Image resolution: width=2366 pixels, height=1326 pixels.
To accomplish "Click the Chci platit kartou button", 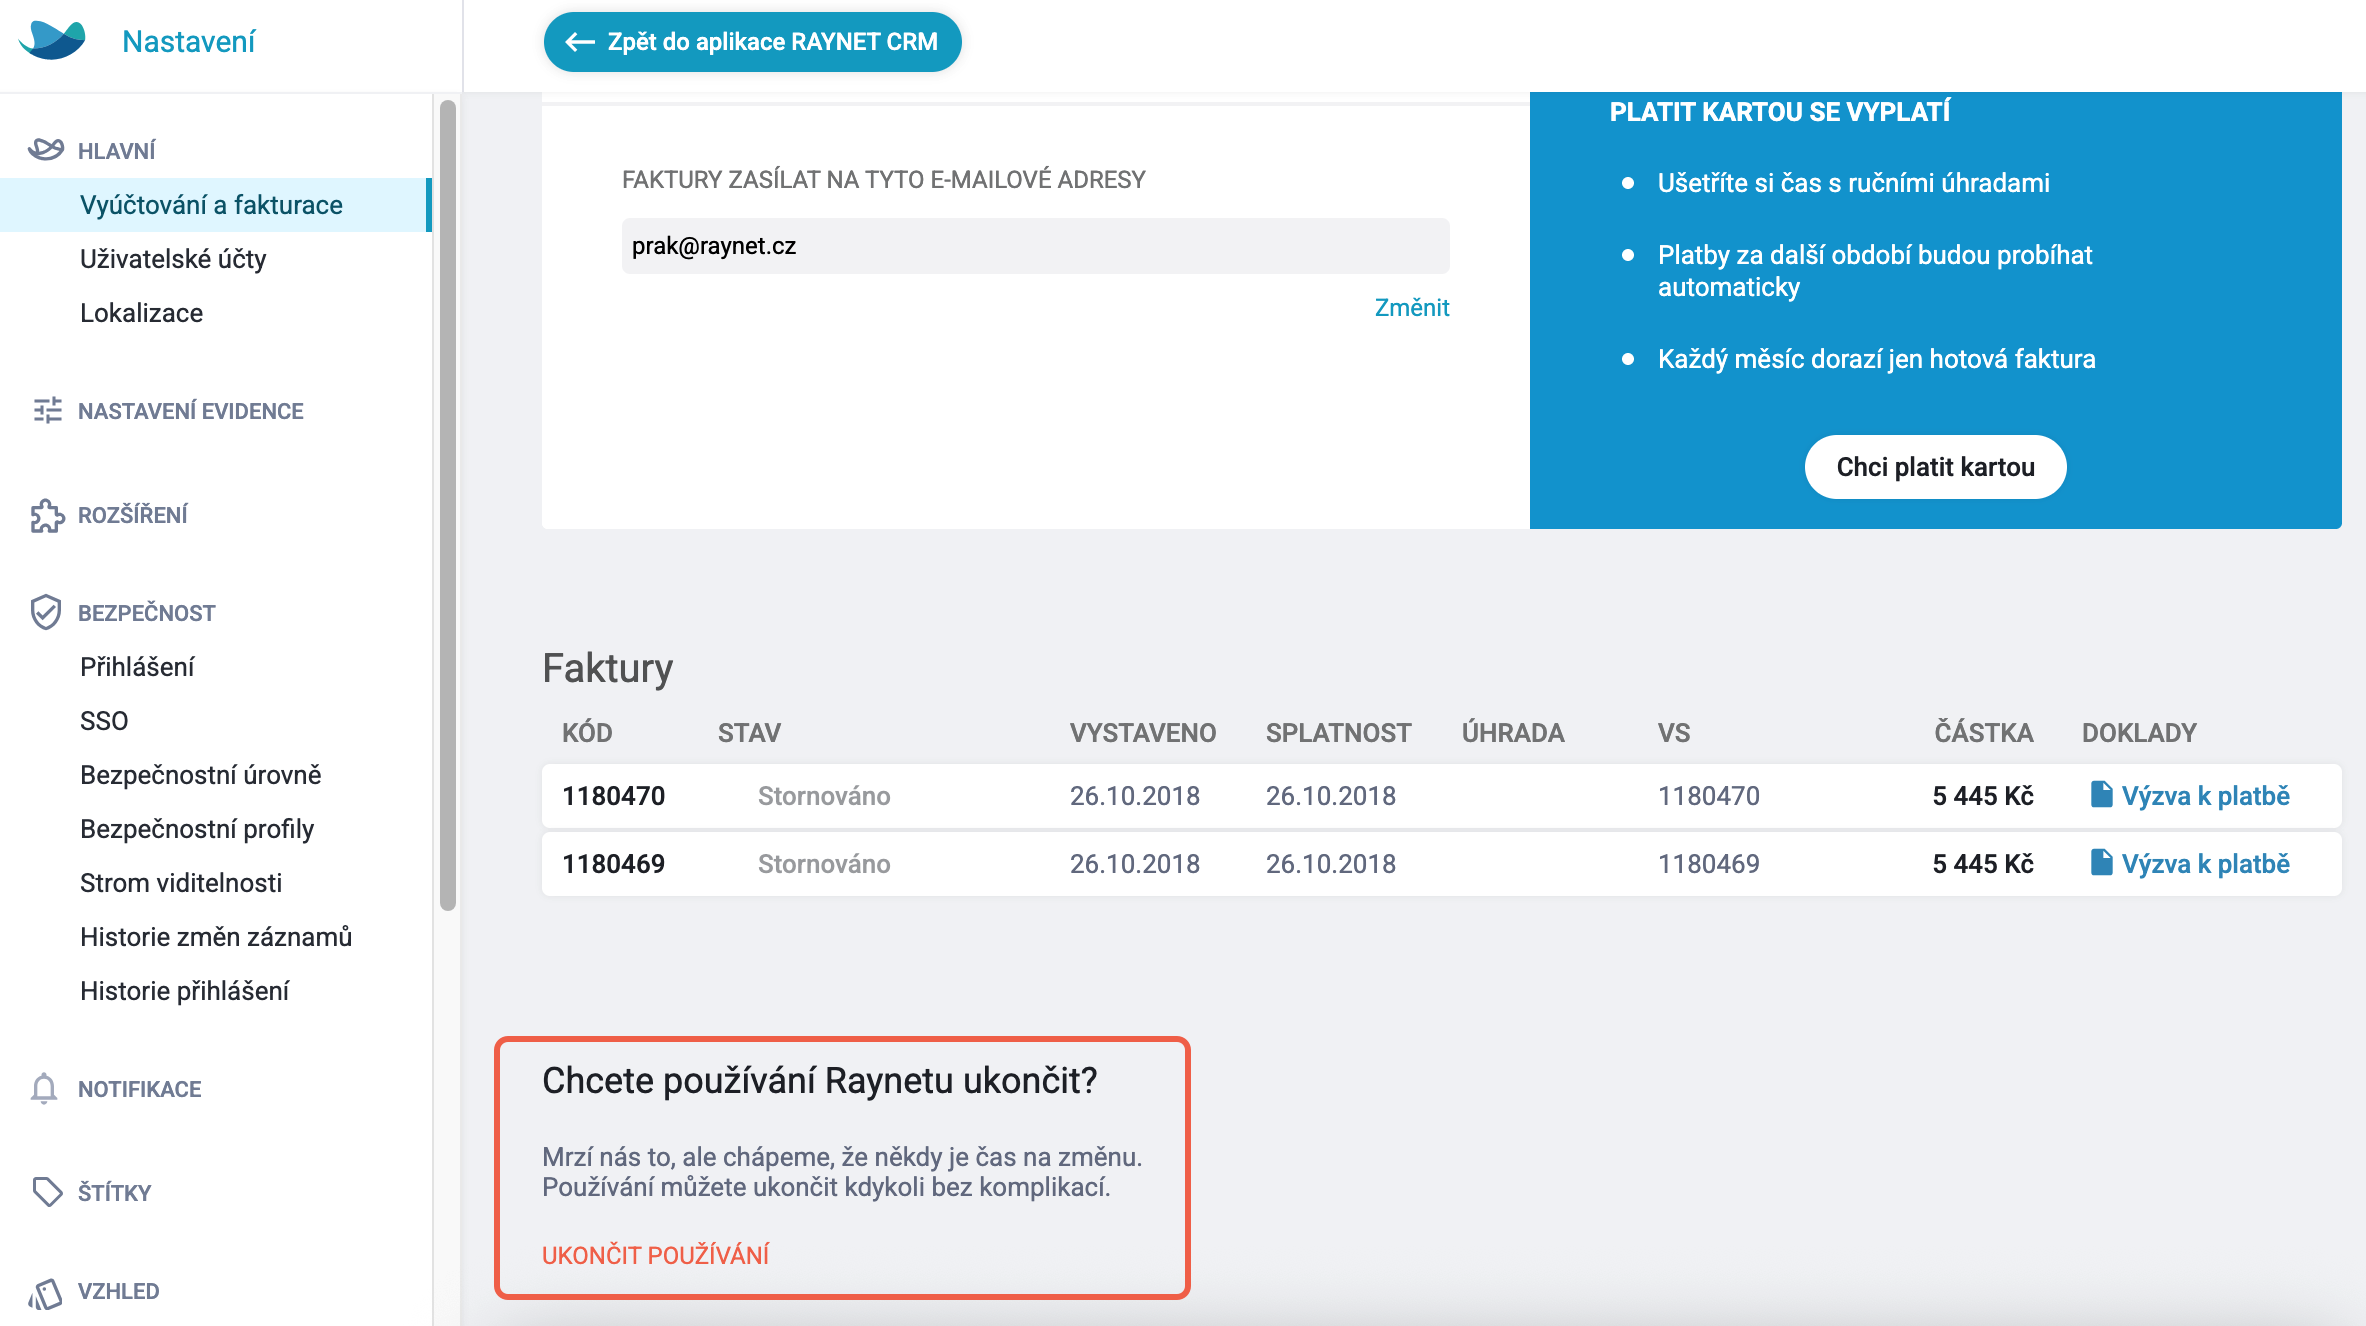I will tap(1936, 467).
